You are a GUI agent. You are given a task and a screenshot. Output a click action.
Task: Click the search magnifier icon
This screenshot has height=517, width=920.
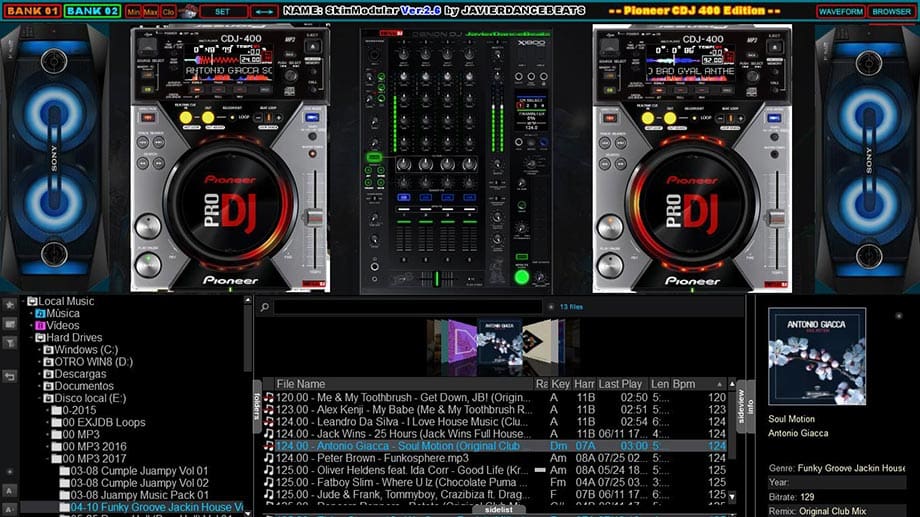[265, 307]
